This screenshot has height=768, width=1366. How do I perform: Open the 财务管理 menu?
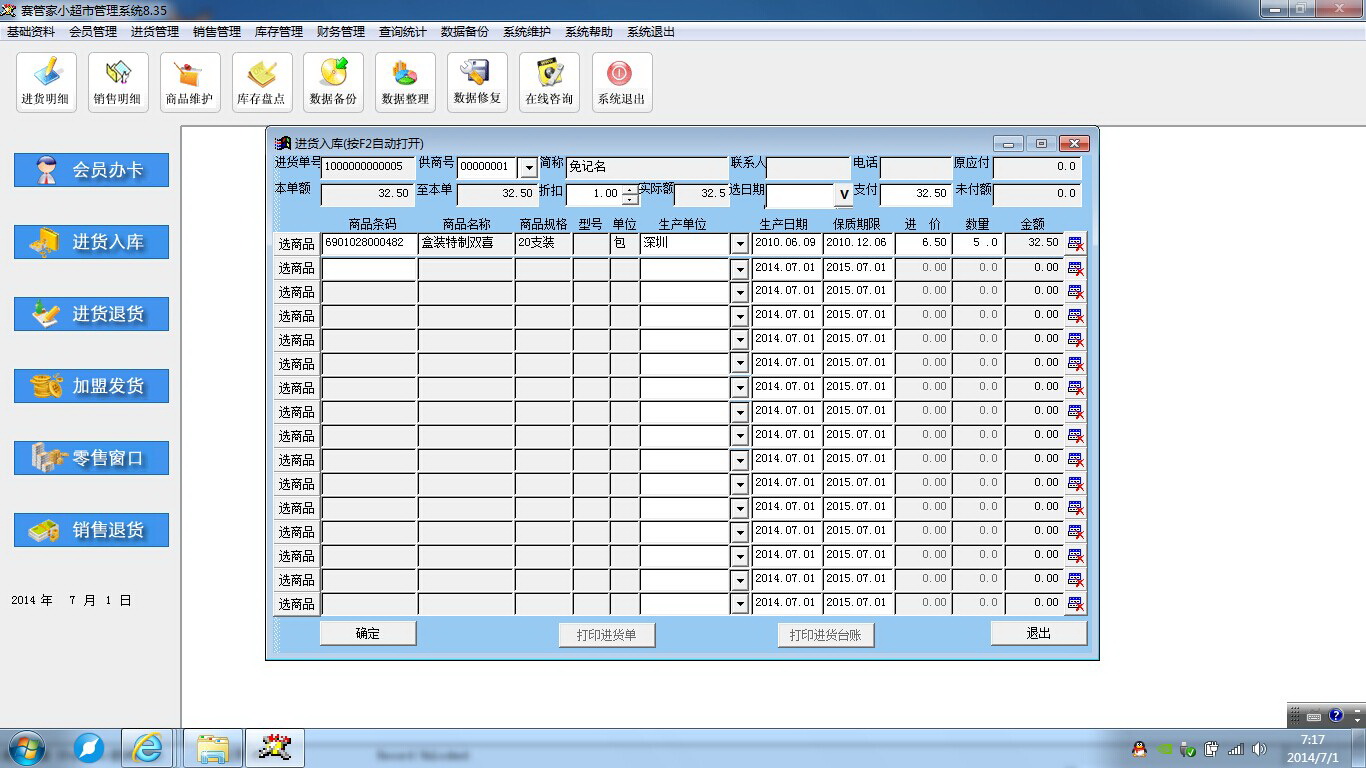coord(341,32)
